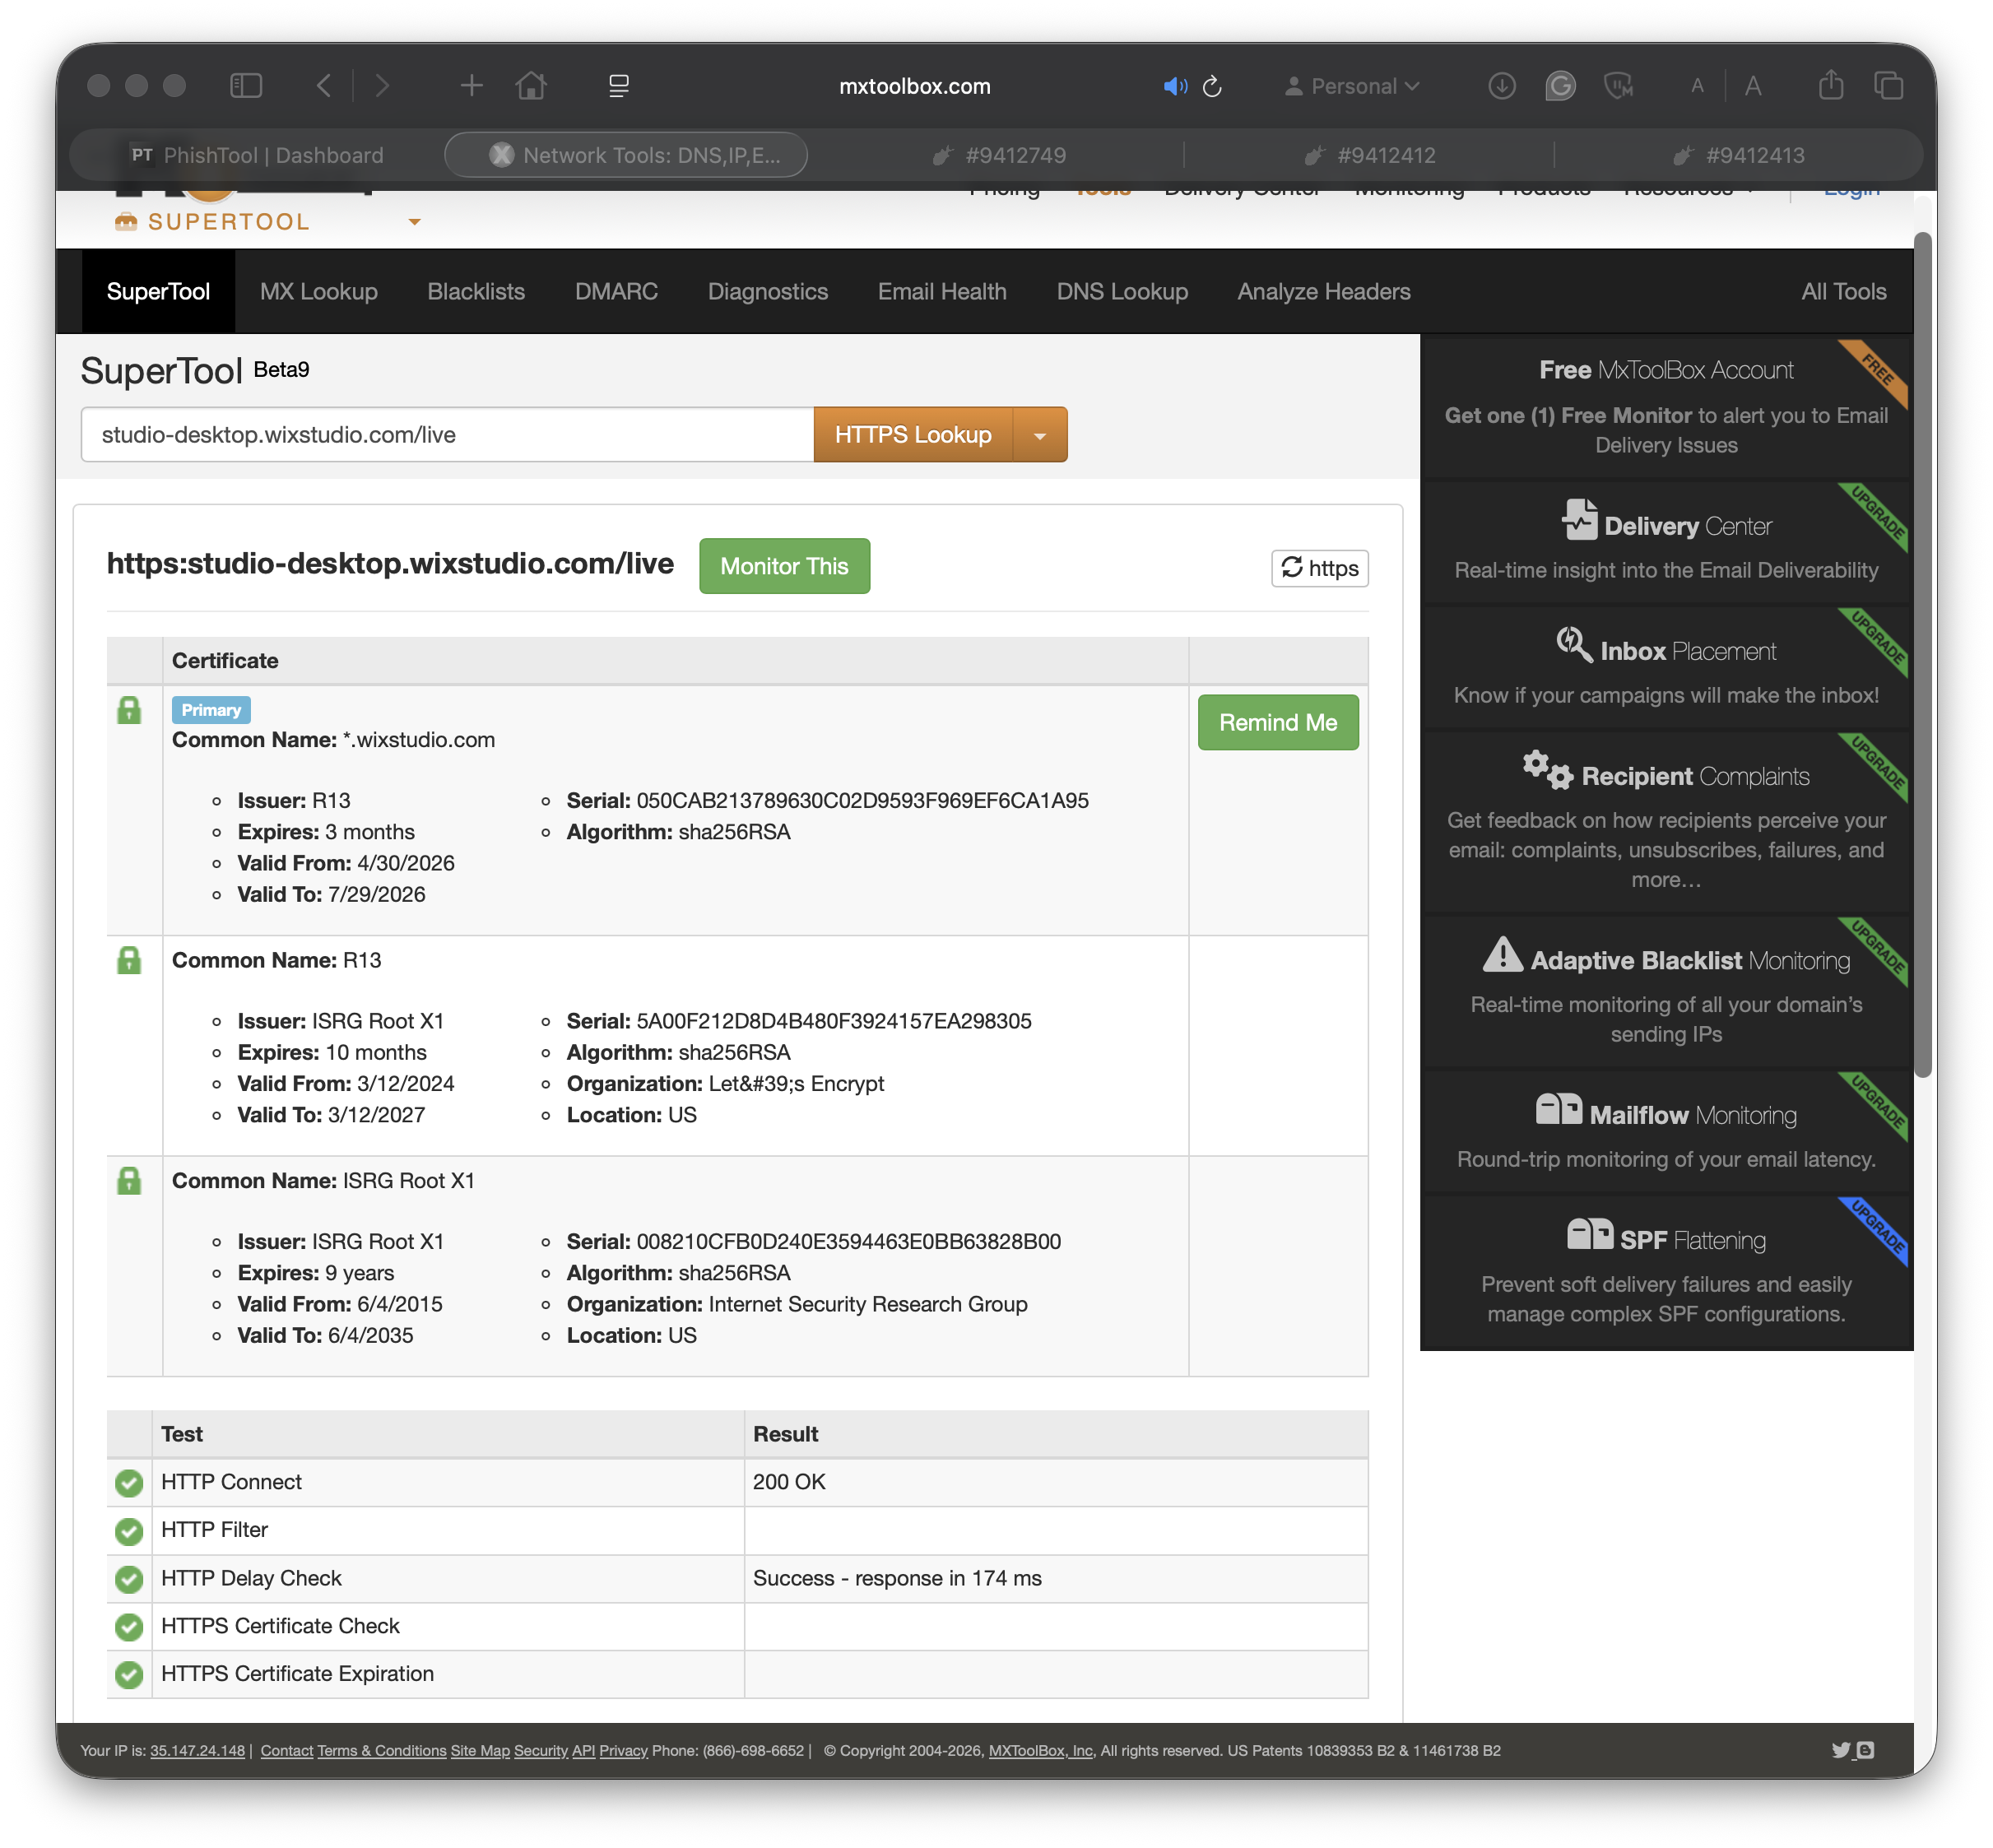
Task: Open the Analyze Headers tab
Action: tap(1323, 291)
